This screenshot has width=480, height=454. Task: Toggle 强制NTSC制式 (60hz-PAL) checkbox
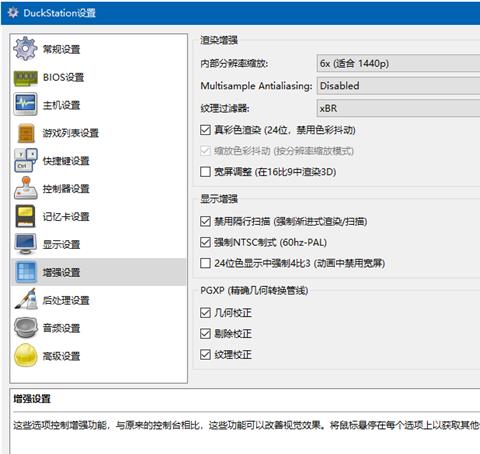click(205, 242)
